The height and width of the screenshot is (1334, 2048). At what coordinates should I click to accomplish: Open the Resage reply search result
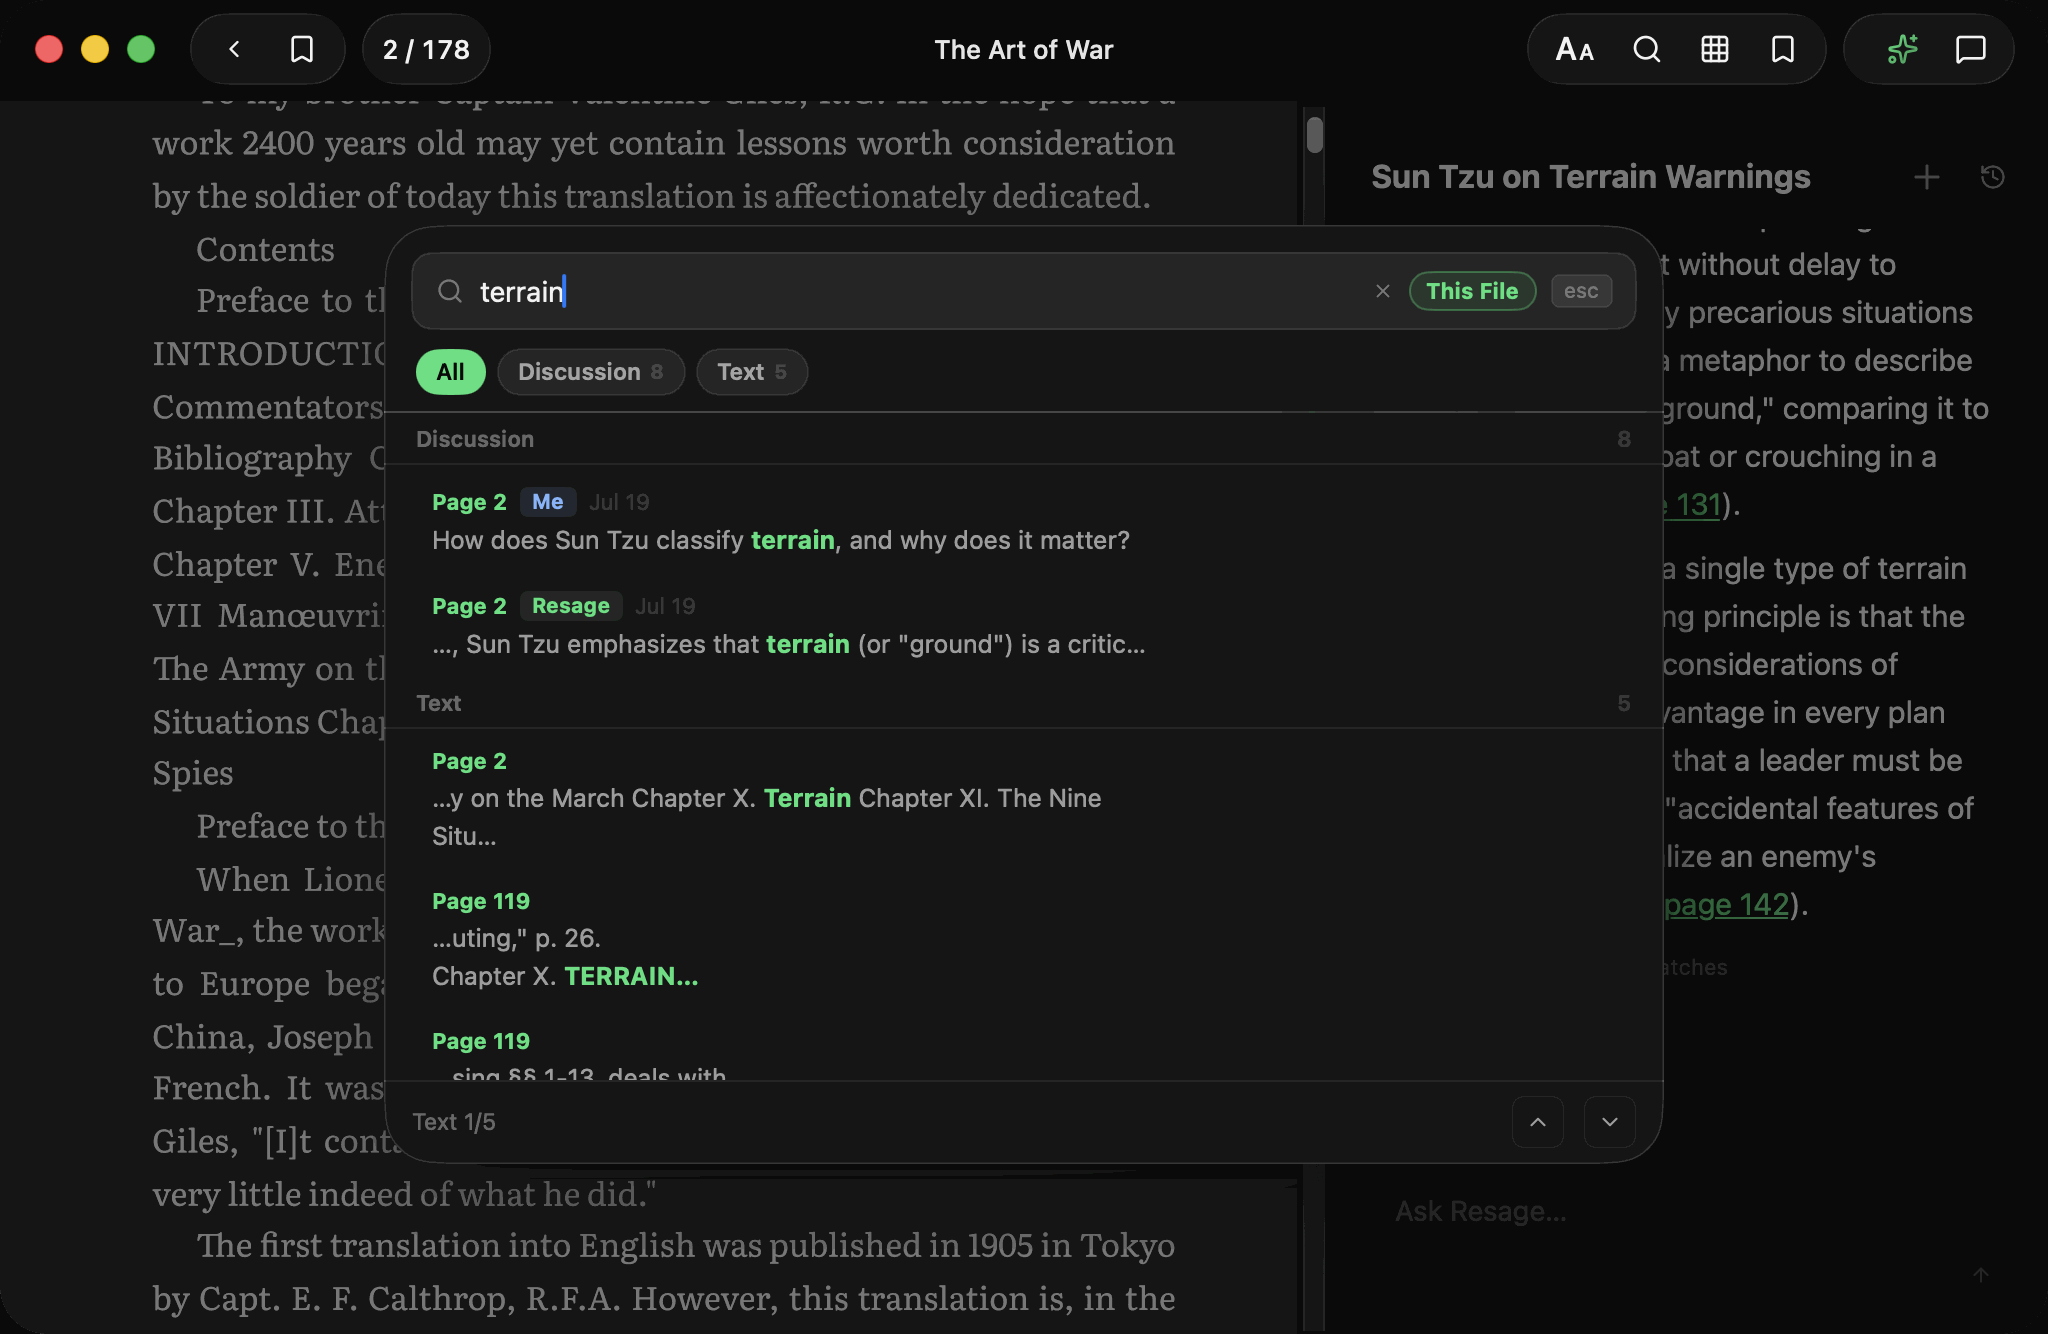pyautogui.click(x=1023, y=625)
